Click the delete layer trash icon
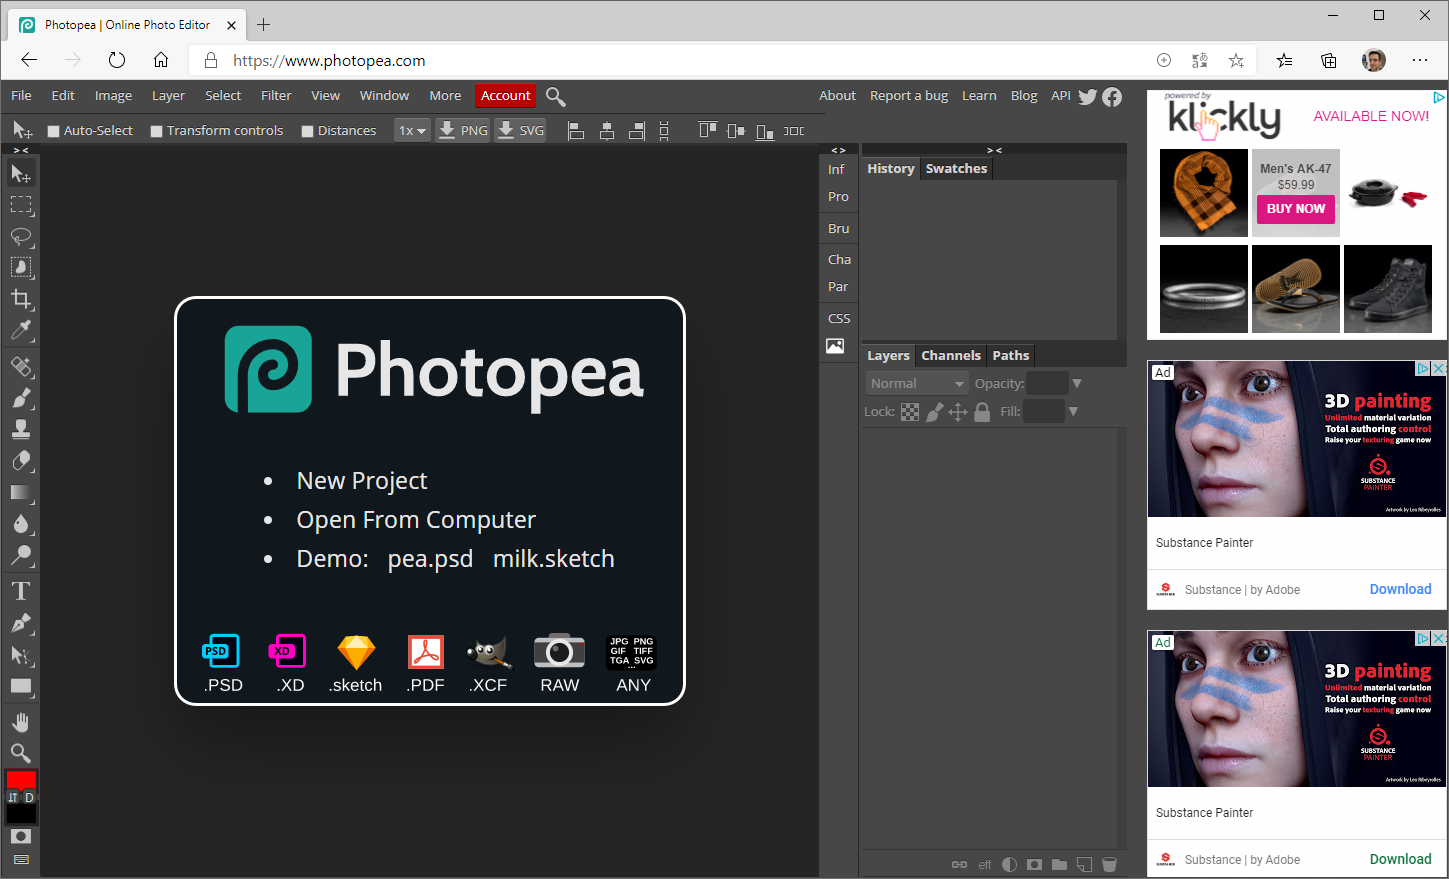 pyautogui.click(x=1109, y=864)
